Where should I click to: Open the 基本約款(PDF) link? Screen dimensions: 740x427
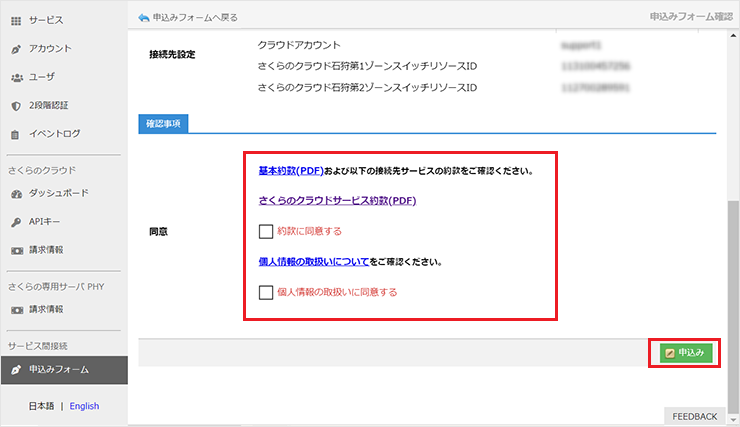coord(290,171)
